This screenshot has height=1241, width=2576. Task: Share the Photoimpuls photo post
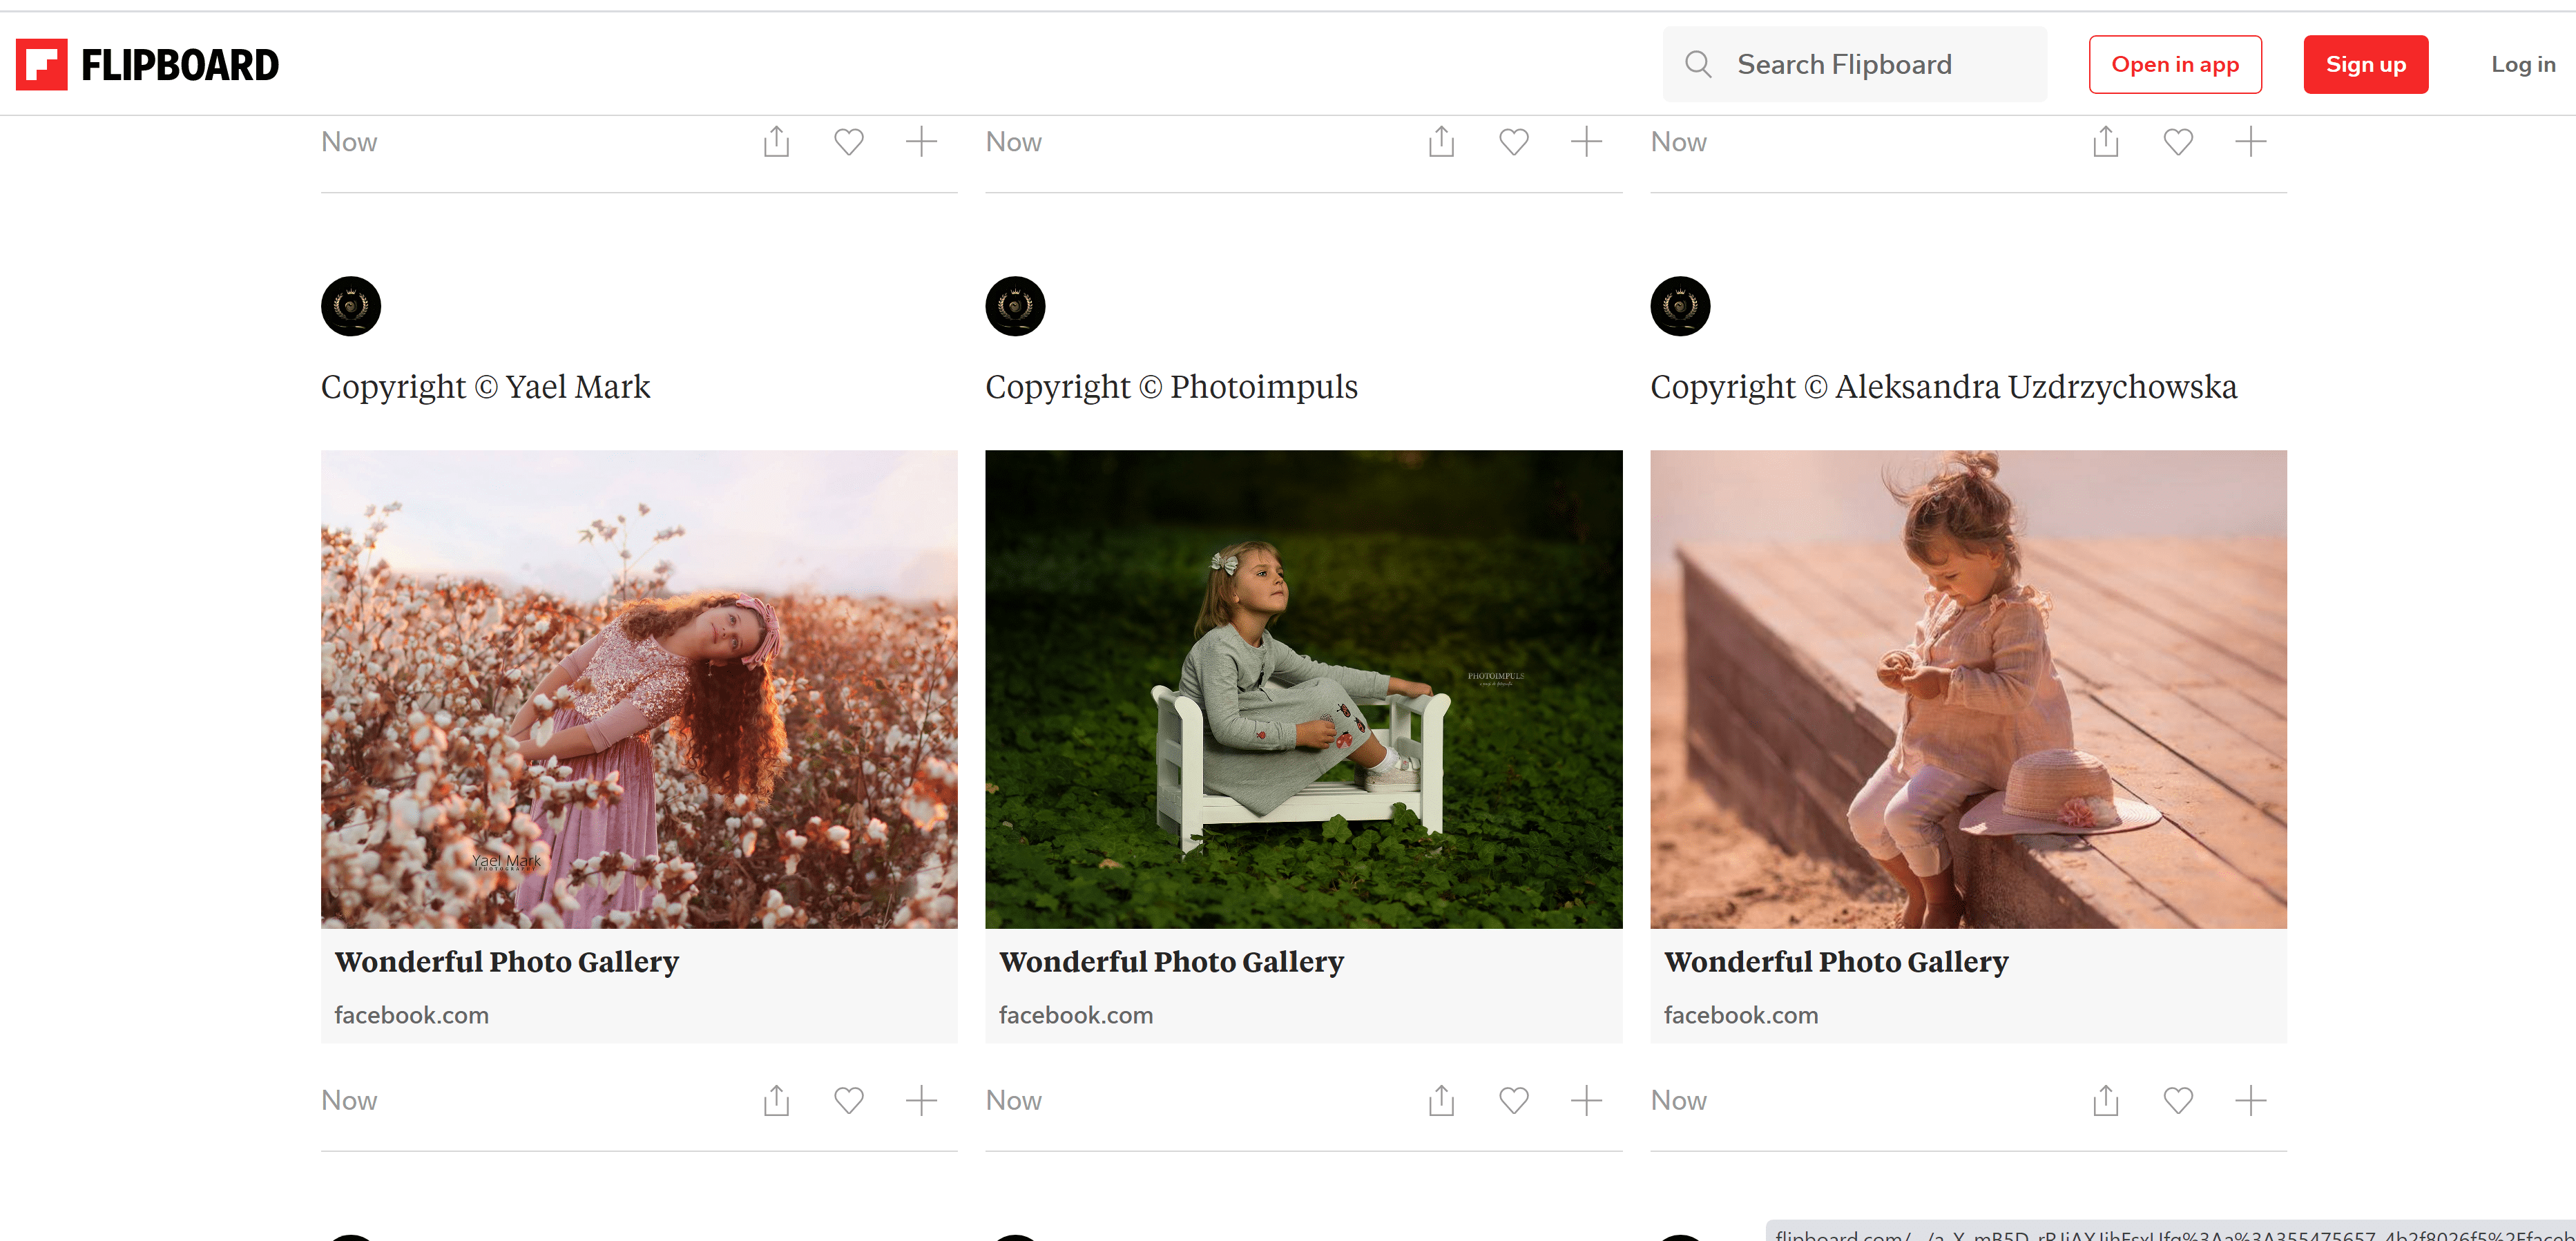click(x=1441, y=1101)
